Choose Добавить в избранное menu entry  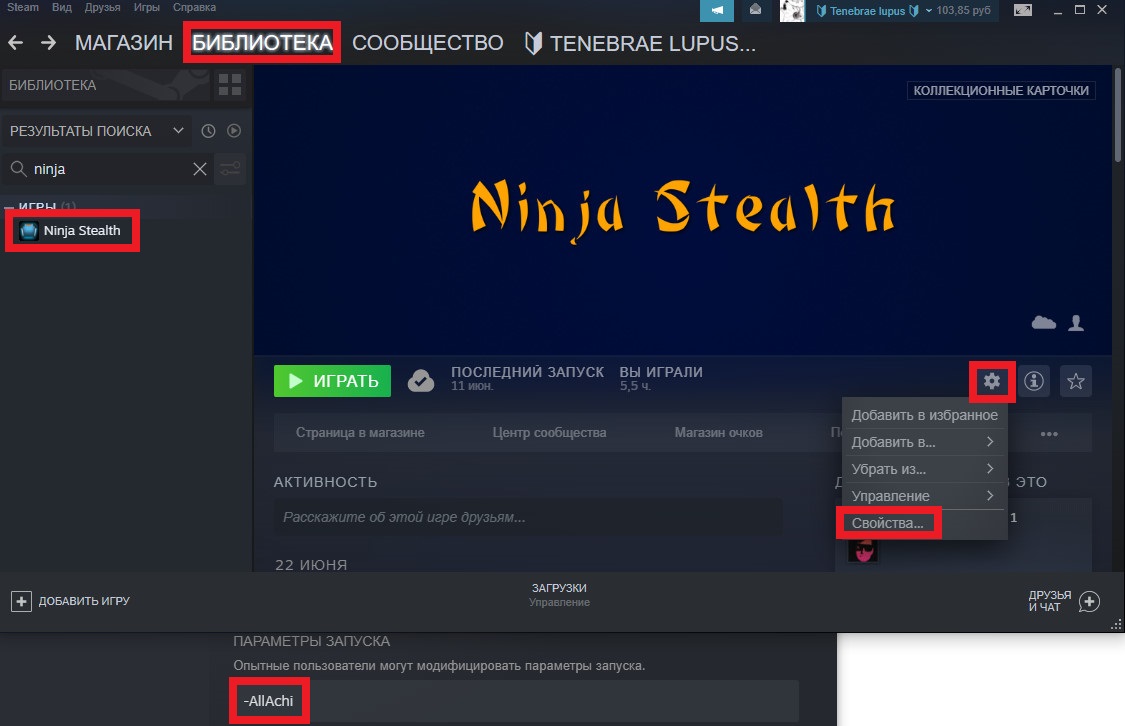click(924, 415)
